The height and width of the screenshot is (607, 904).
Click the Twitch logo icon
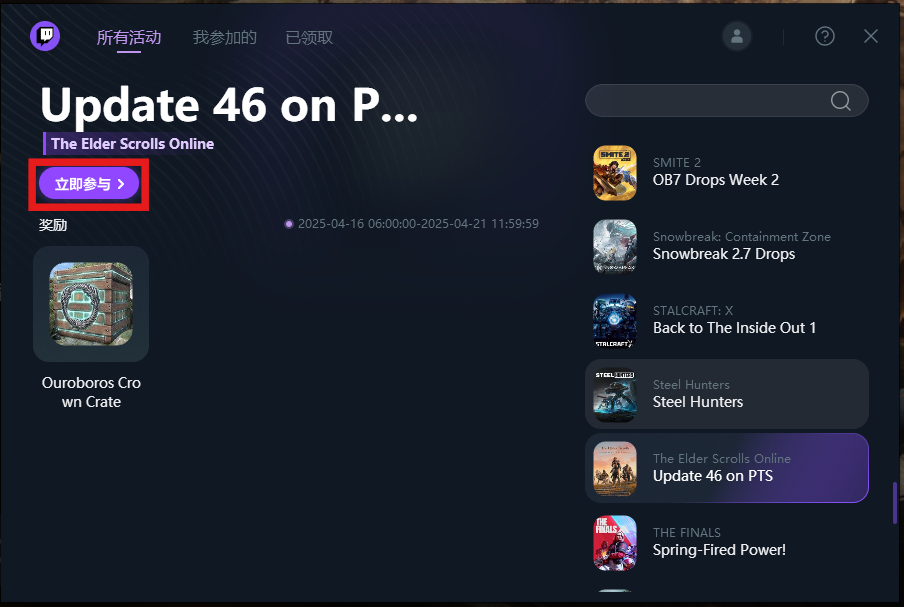coord(45,36)
